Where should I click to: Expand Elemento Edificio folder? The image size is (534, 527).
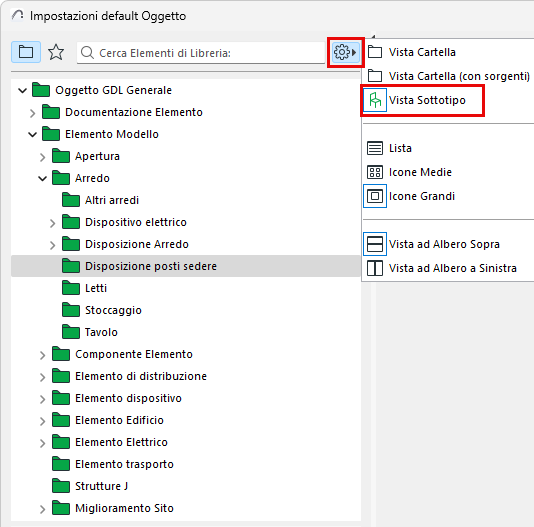[42, 421]
